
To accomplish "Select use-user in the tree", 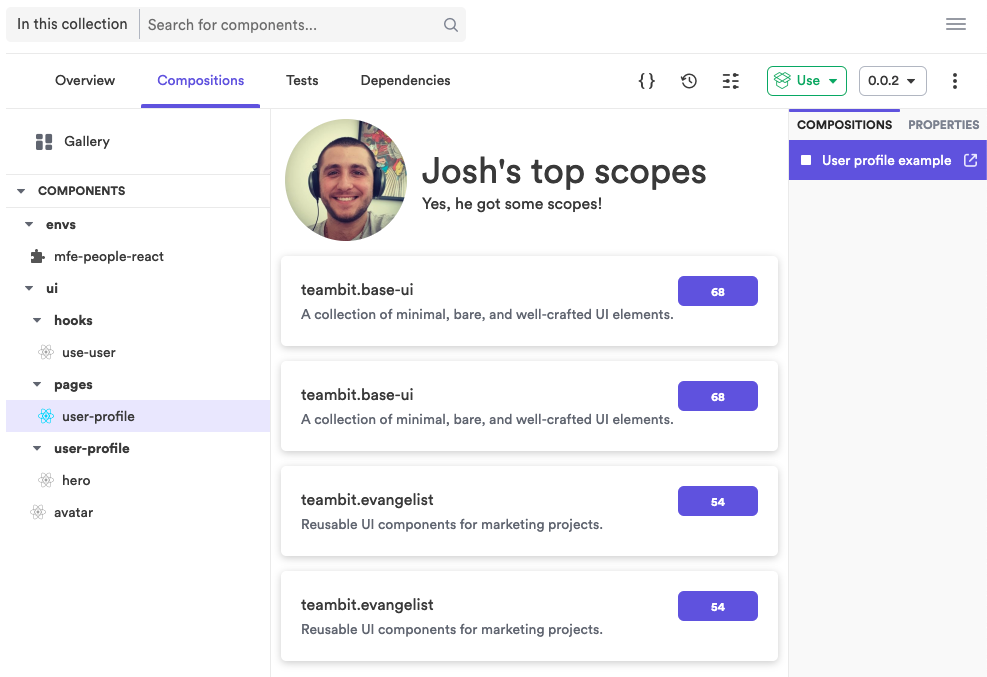I will coord(89,352).
